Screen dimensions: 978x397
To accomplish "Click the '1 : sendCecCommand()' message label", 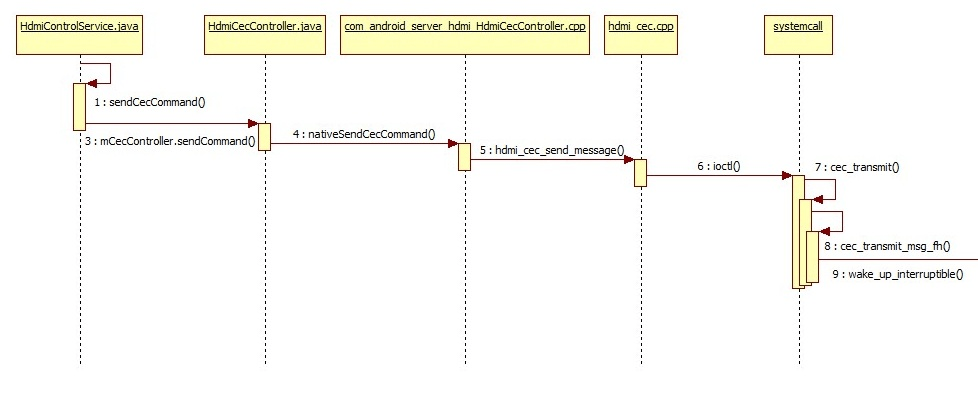I will pyautogui.click(x=150, y=102).
